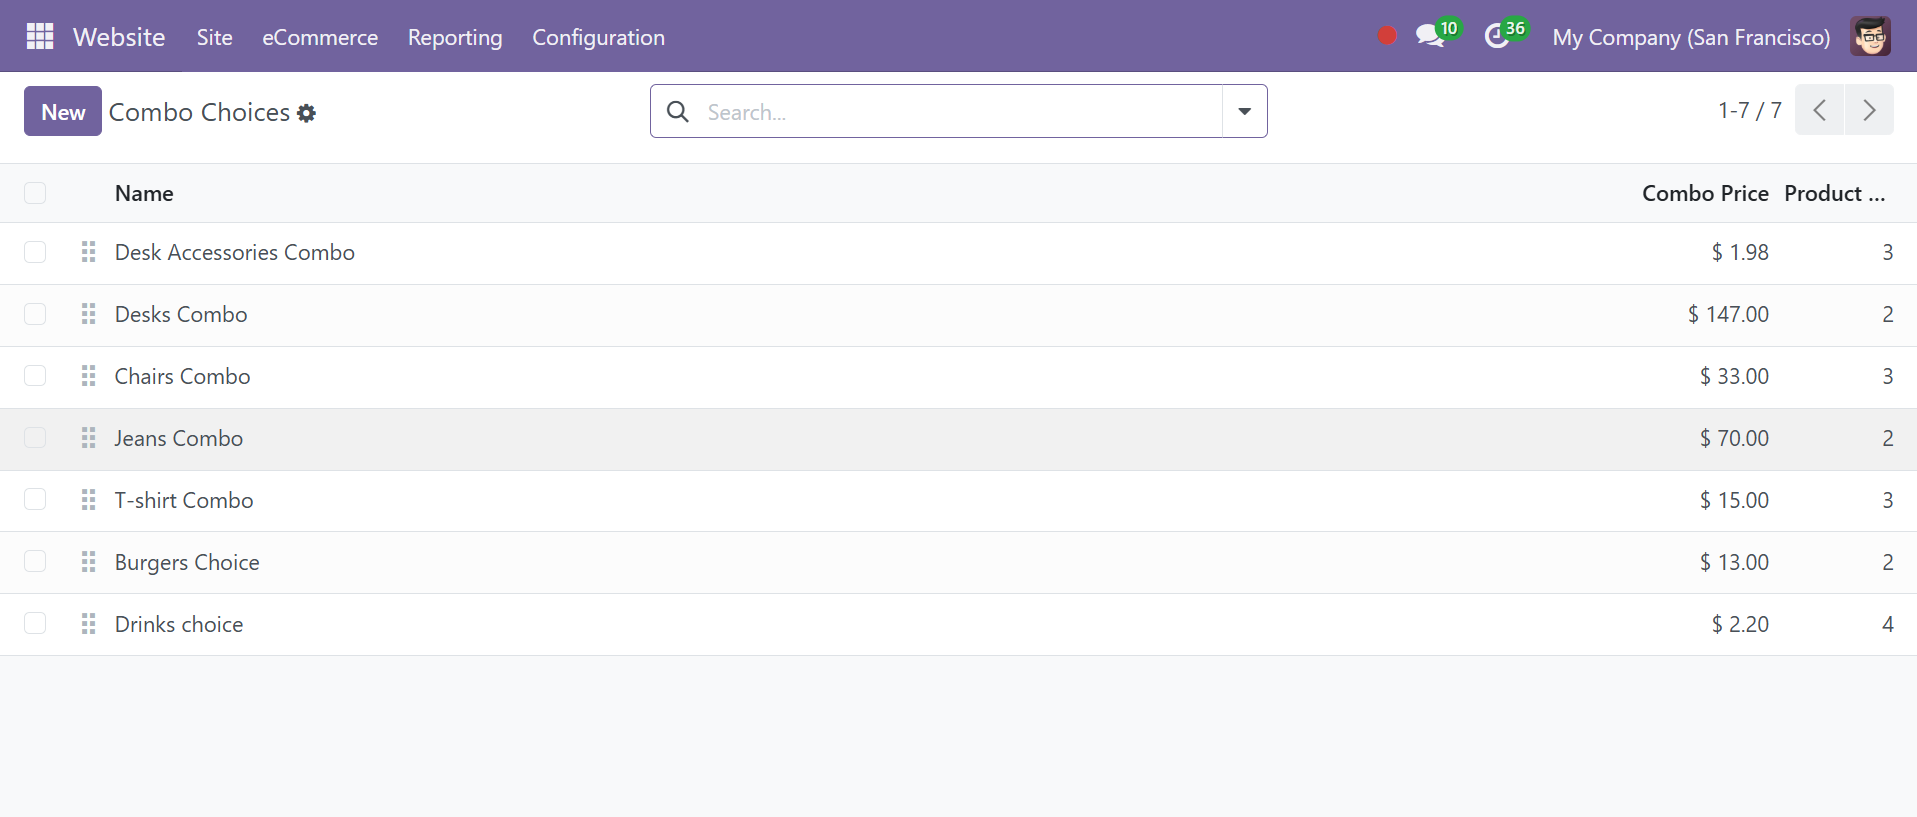The image size is (1917, 817).
Task: Open the Reporting menu
Action: click(x=455, y=37)
